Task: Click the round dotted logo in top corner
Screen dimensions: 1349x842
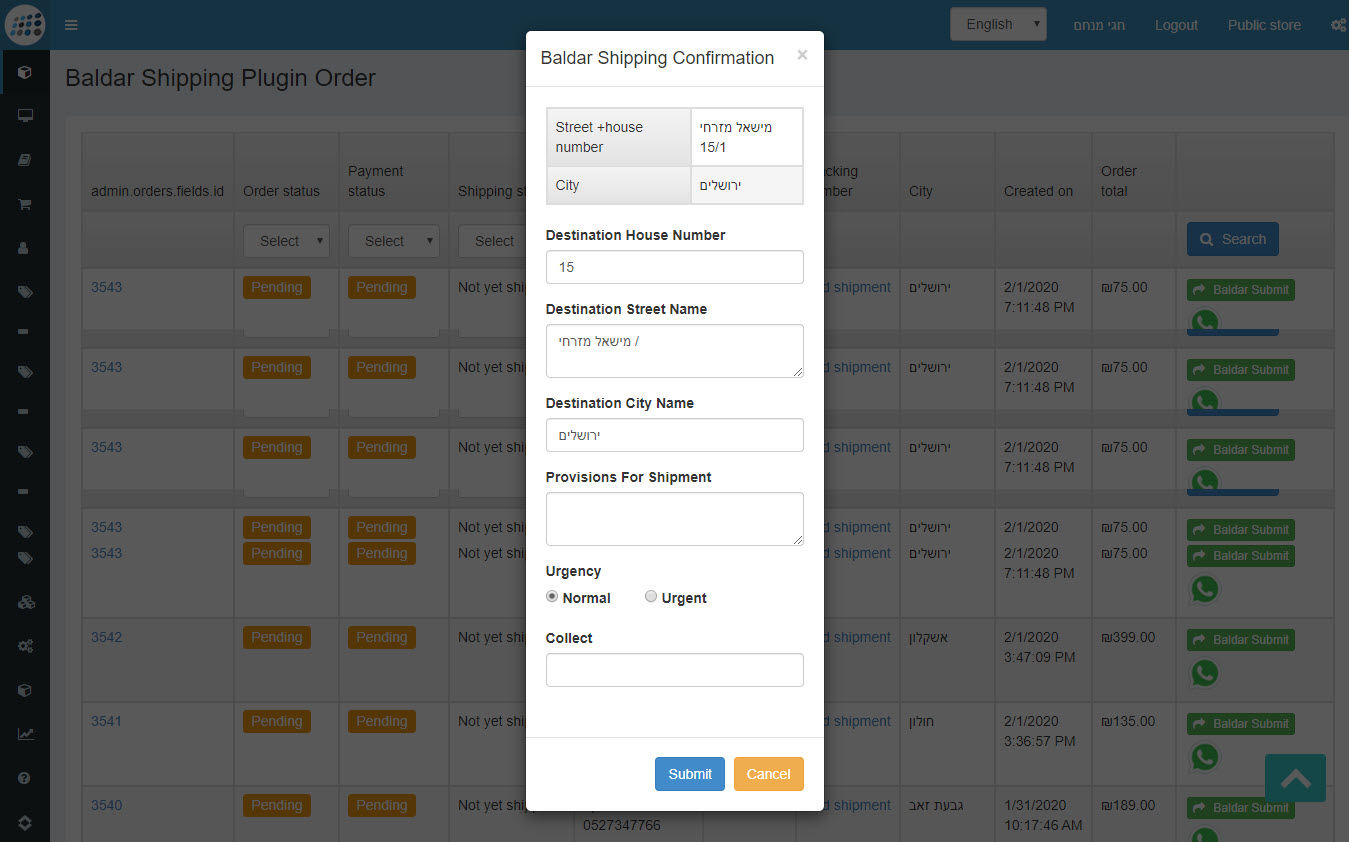Action: tap(25, 25)
